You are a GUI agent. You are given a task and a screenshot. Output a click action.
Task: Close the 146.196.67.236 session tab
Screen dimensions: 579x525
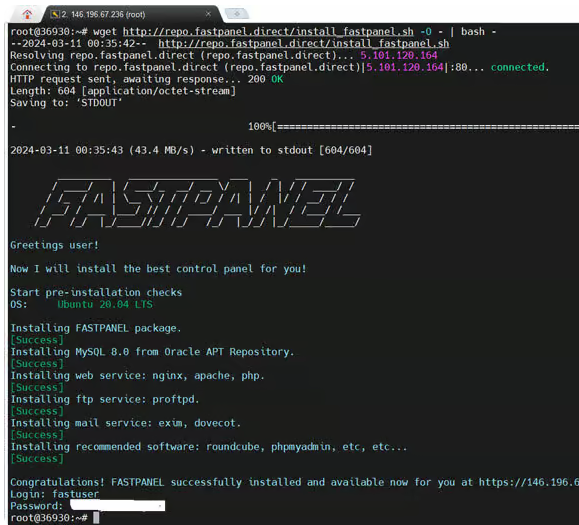208,14
